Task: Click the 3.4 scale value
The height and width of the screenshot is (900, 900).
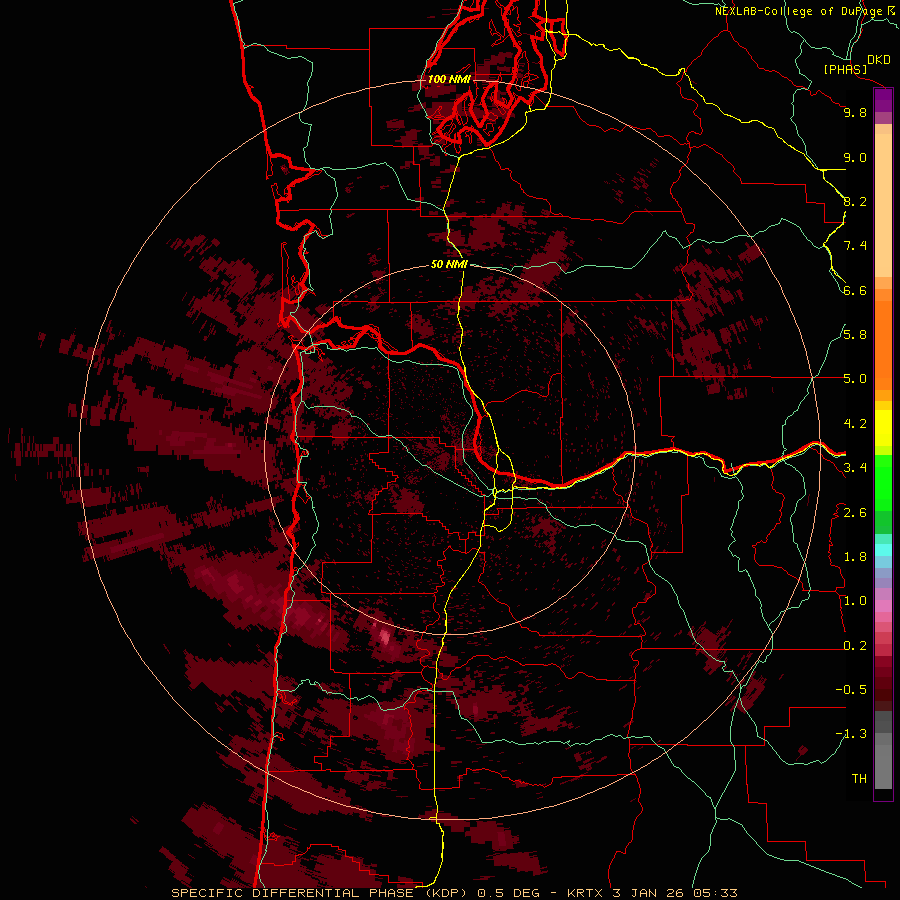Action: pyautogui.click(x=855, y=468)
